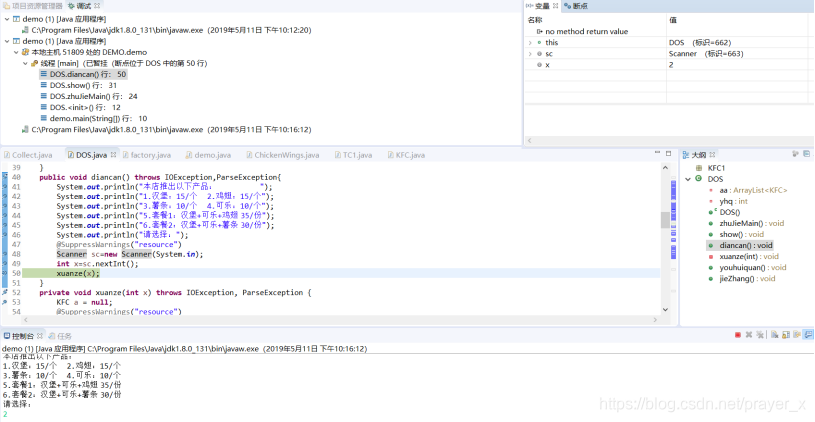Collapse the second demo (1) launch node
815x422 pixels.
[x=7, y=41]
